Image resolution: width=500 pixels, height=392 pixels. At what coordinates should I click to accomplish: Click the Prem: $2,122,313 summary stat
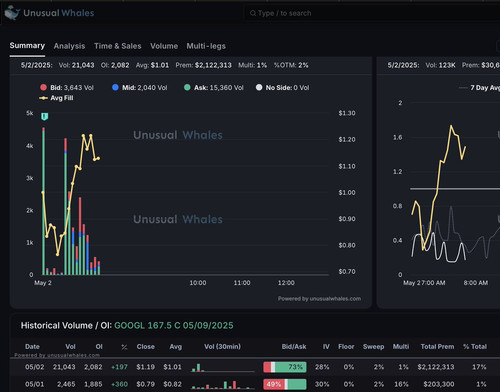(203, 65)
